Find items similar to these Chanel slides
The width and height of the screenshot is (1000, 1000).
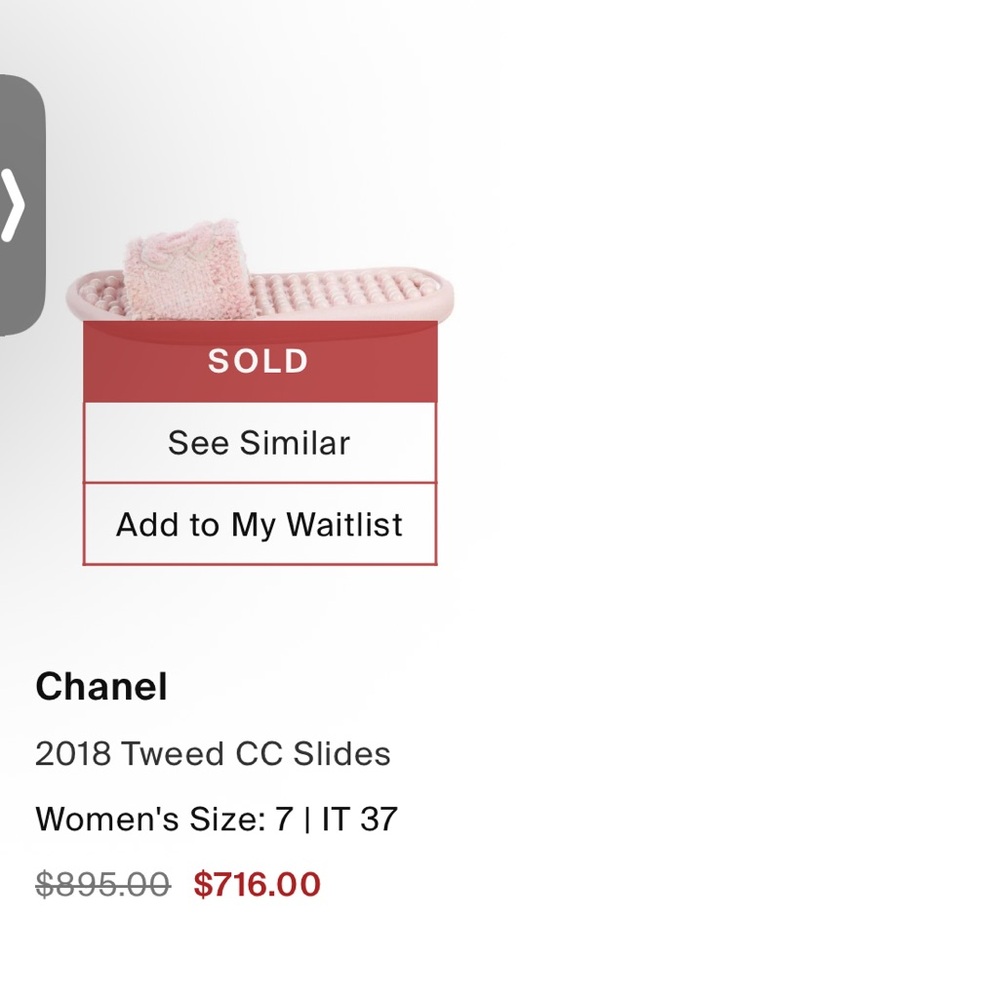(x=259, y=442)
